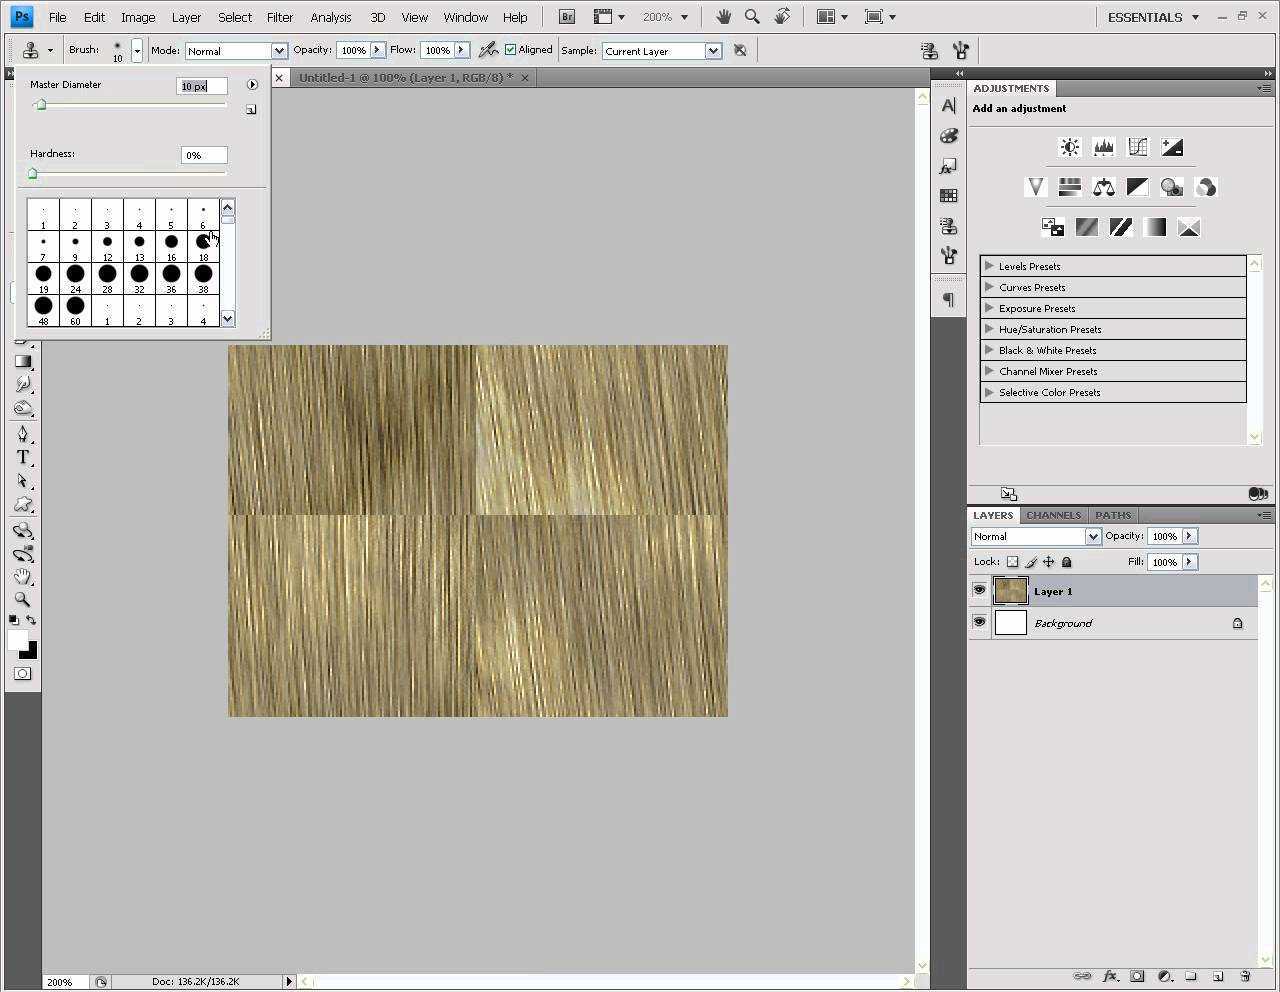Image resolution: width=1280 pixels, height=992 pixels.
Task: Select the Hand tool in the toolbox
Action: 23,577
